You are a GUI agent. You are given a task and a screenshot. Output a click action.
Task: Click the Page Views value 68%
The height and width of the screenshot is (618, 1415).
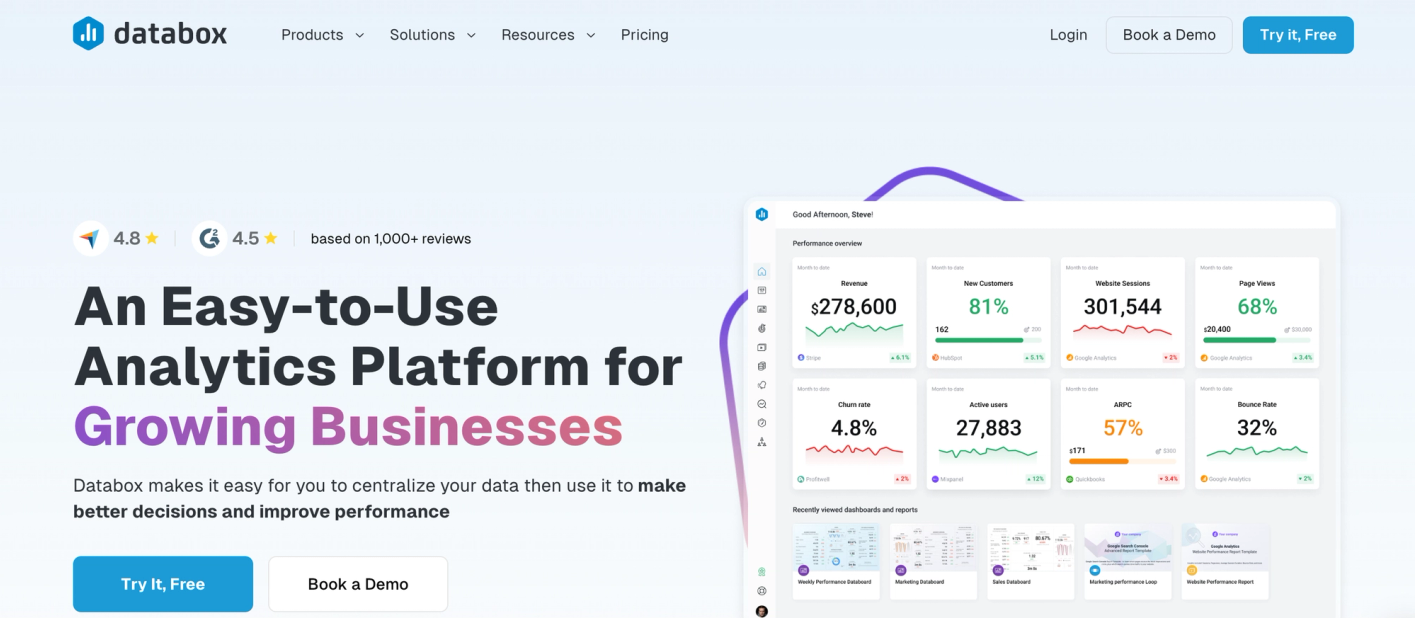tap(1257, 307)
